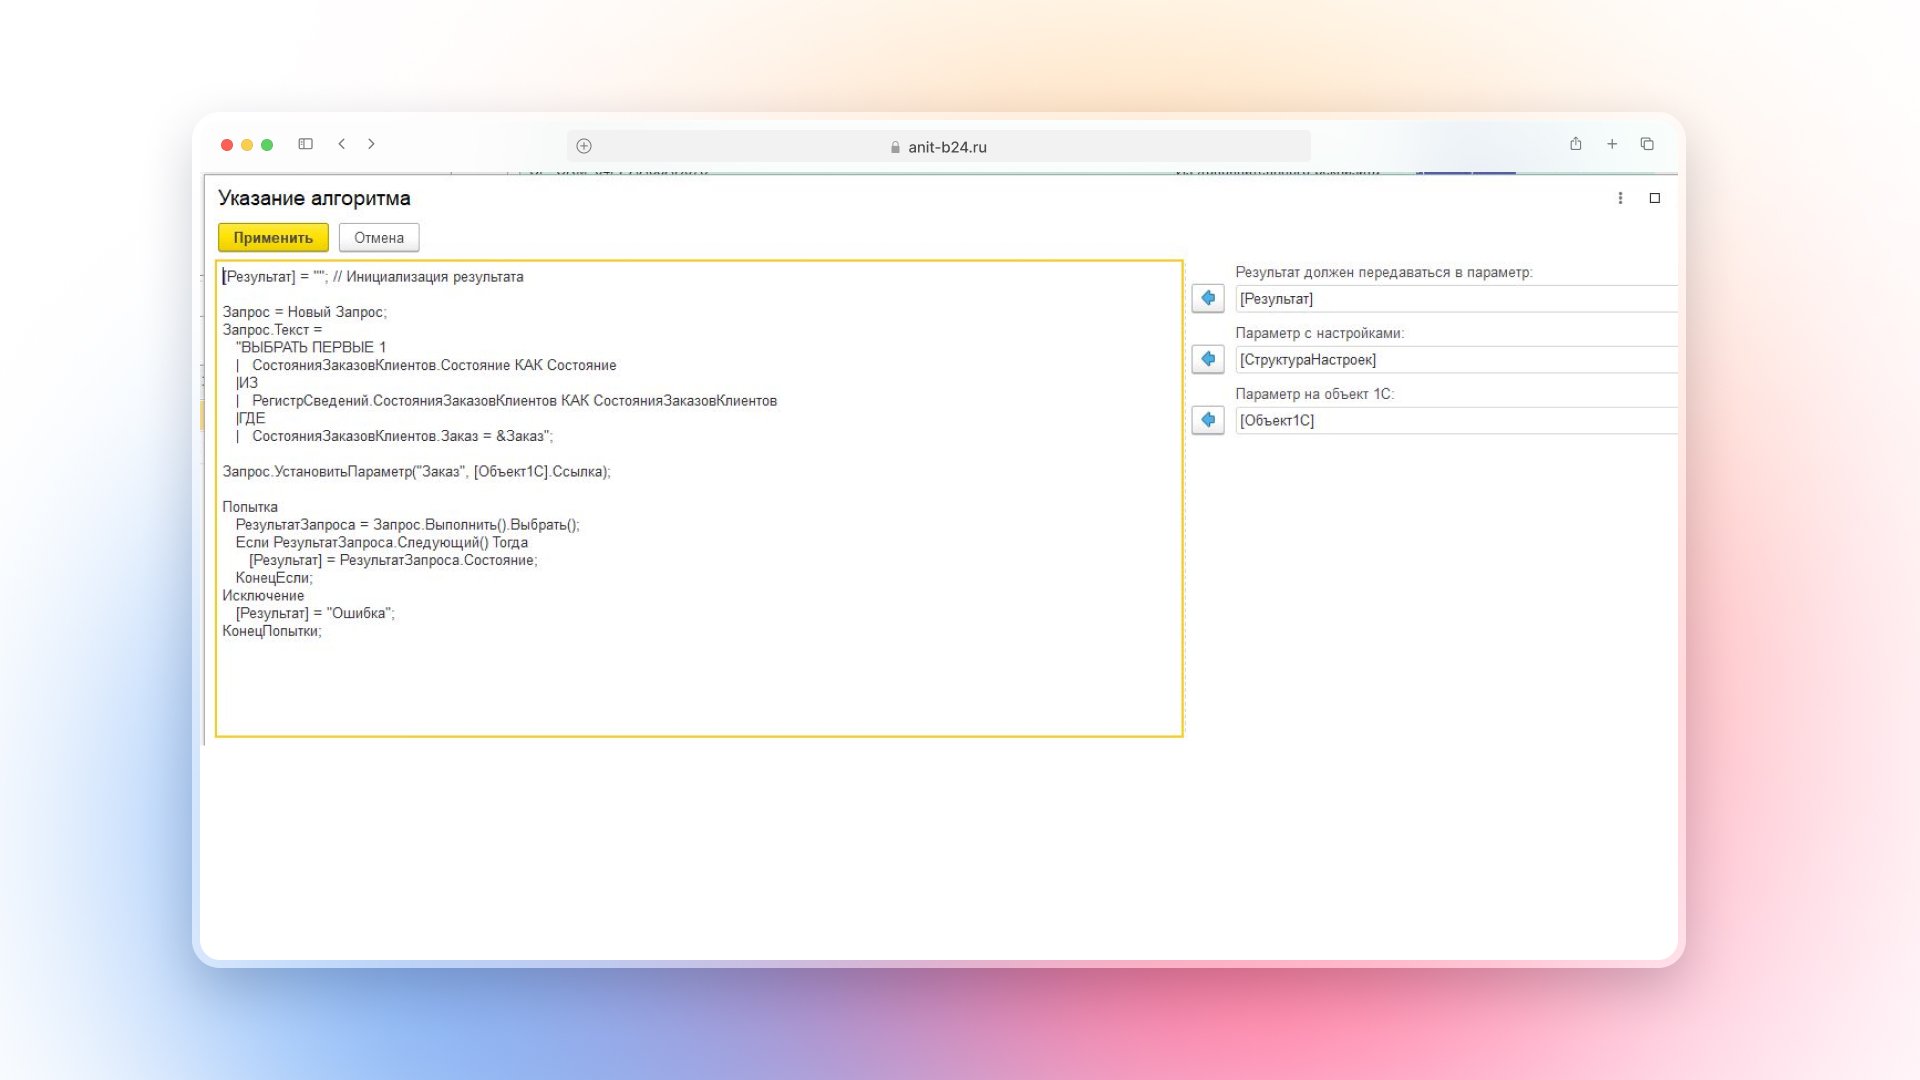Show the tab overview icon

[x=1647, y=144]
